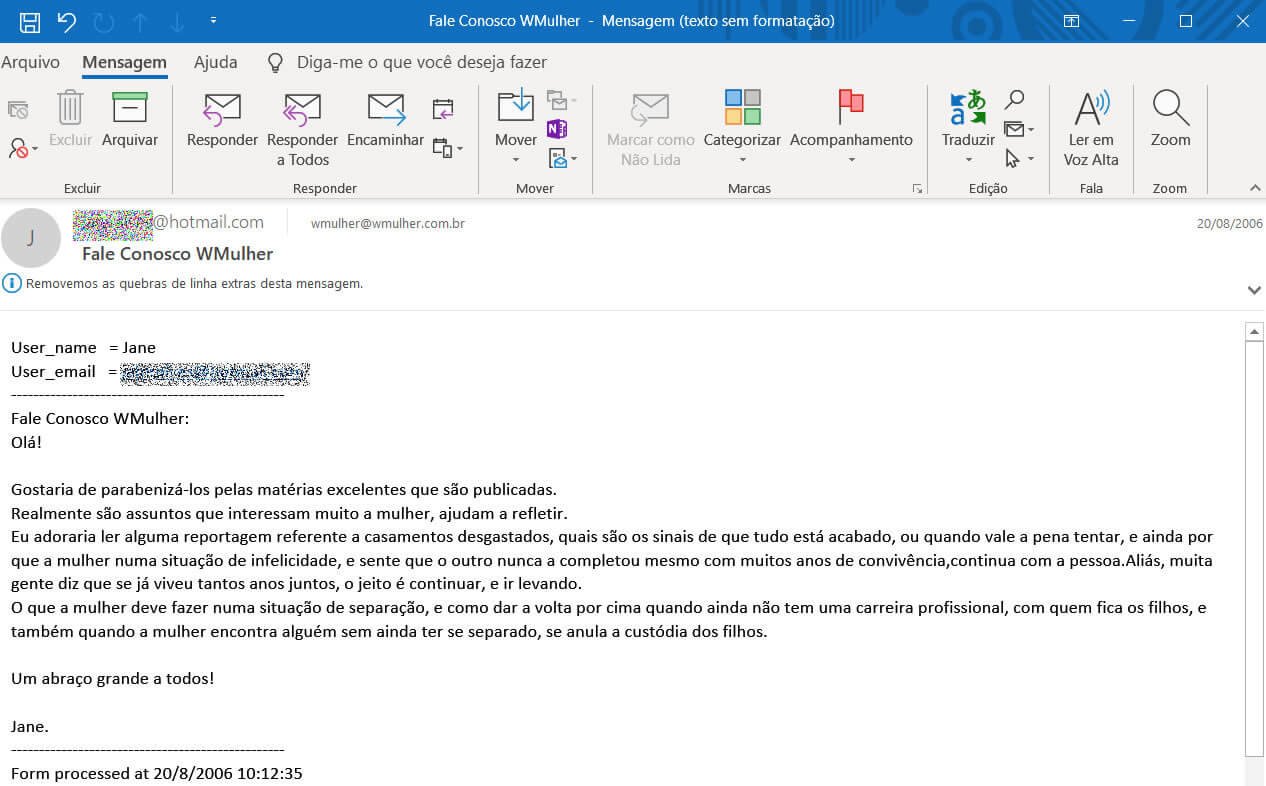This screenshot has height=786, width=1266.
Task: Click the 'User_name = Jane' line
Action: [x=83, y=348]
